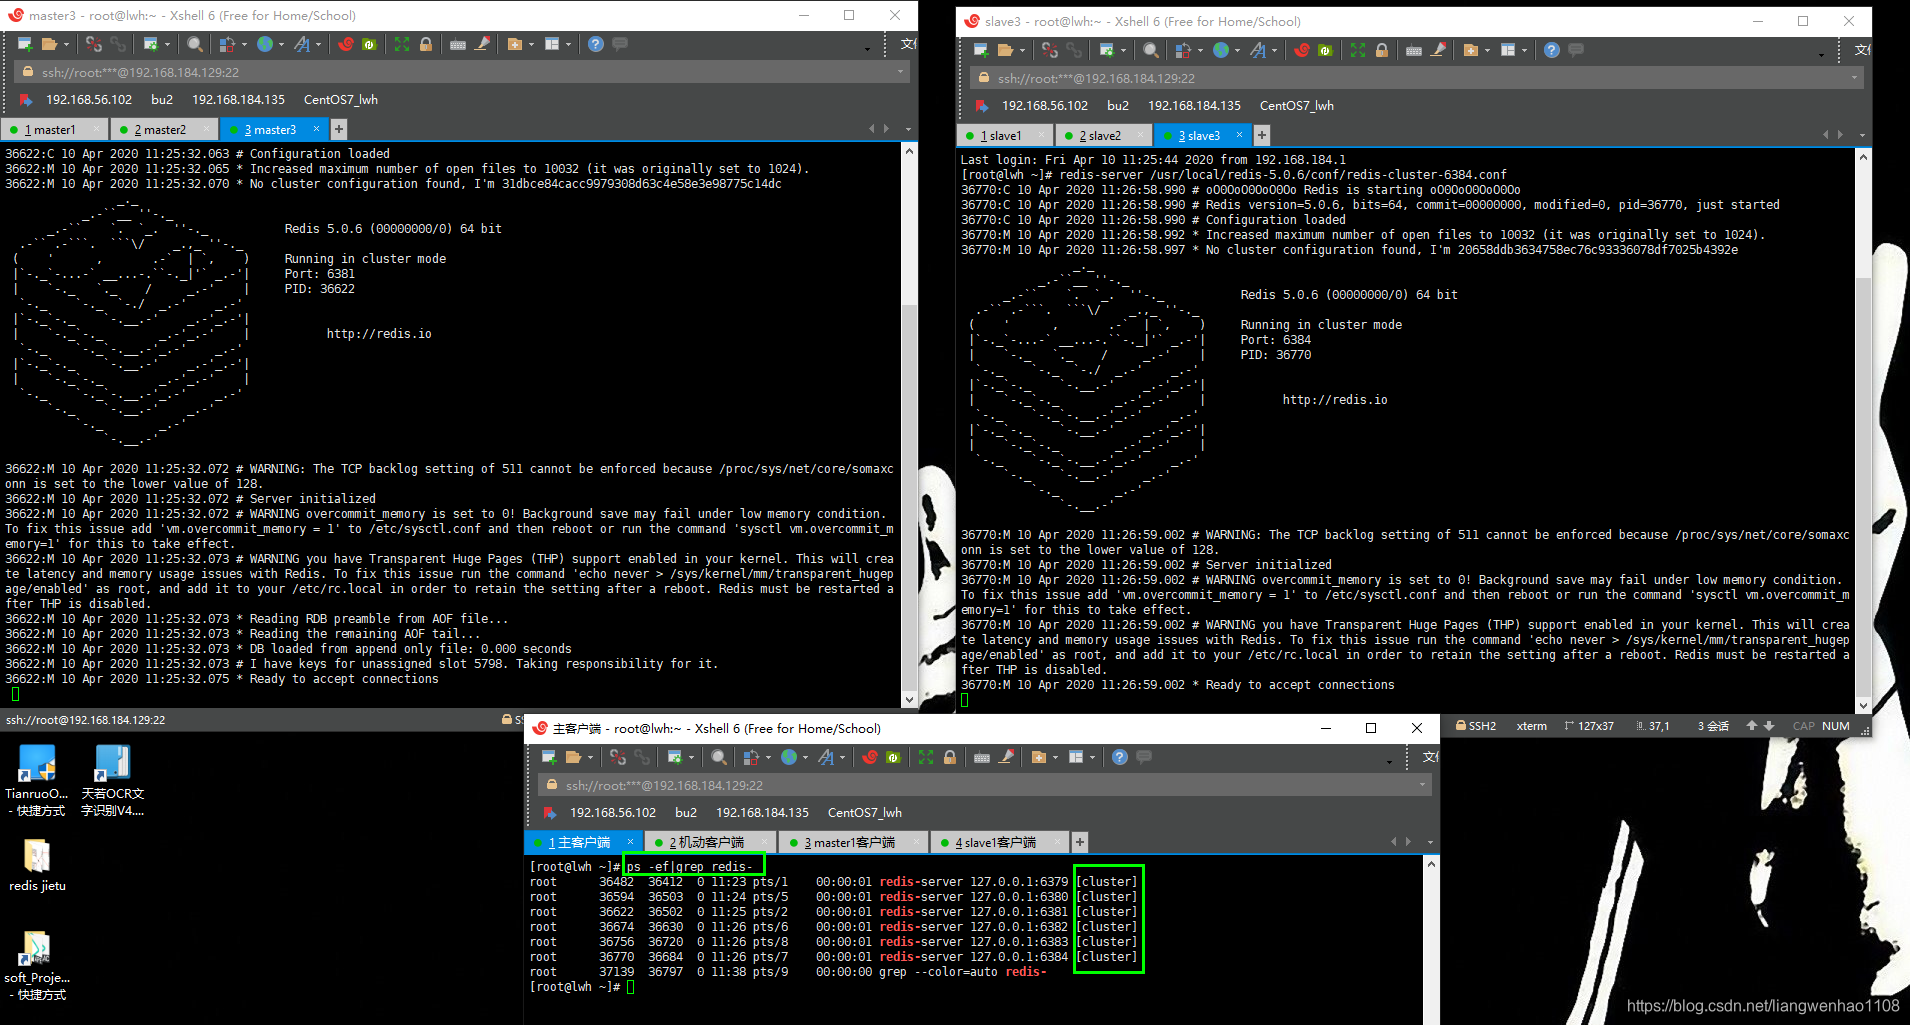Viewport: 1910px width, 1025px height.
Task: Click new folder icon in 主客户端 toolbar
Action: pyautogui.click(x=1039, y=757)
